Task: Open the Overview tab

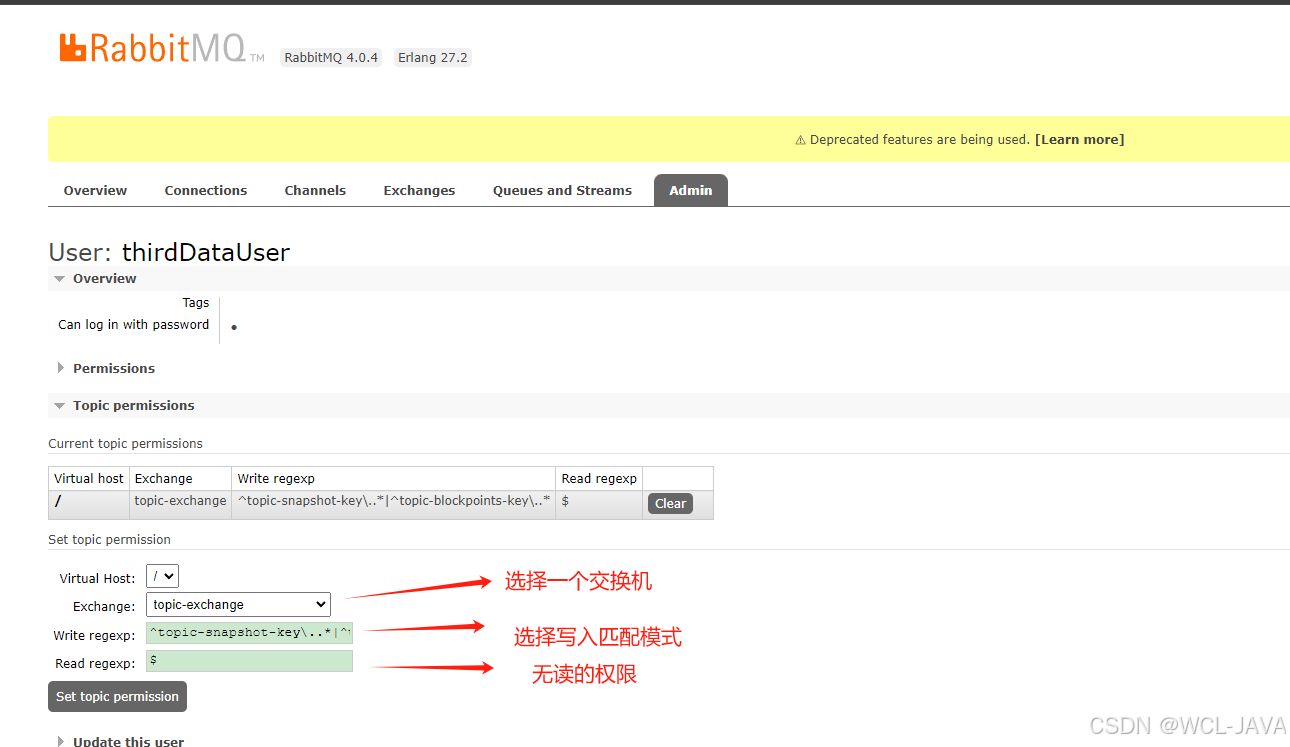Action: [x=95, y=190]
